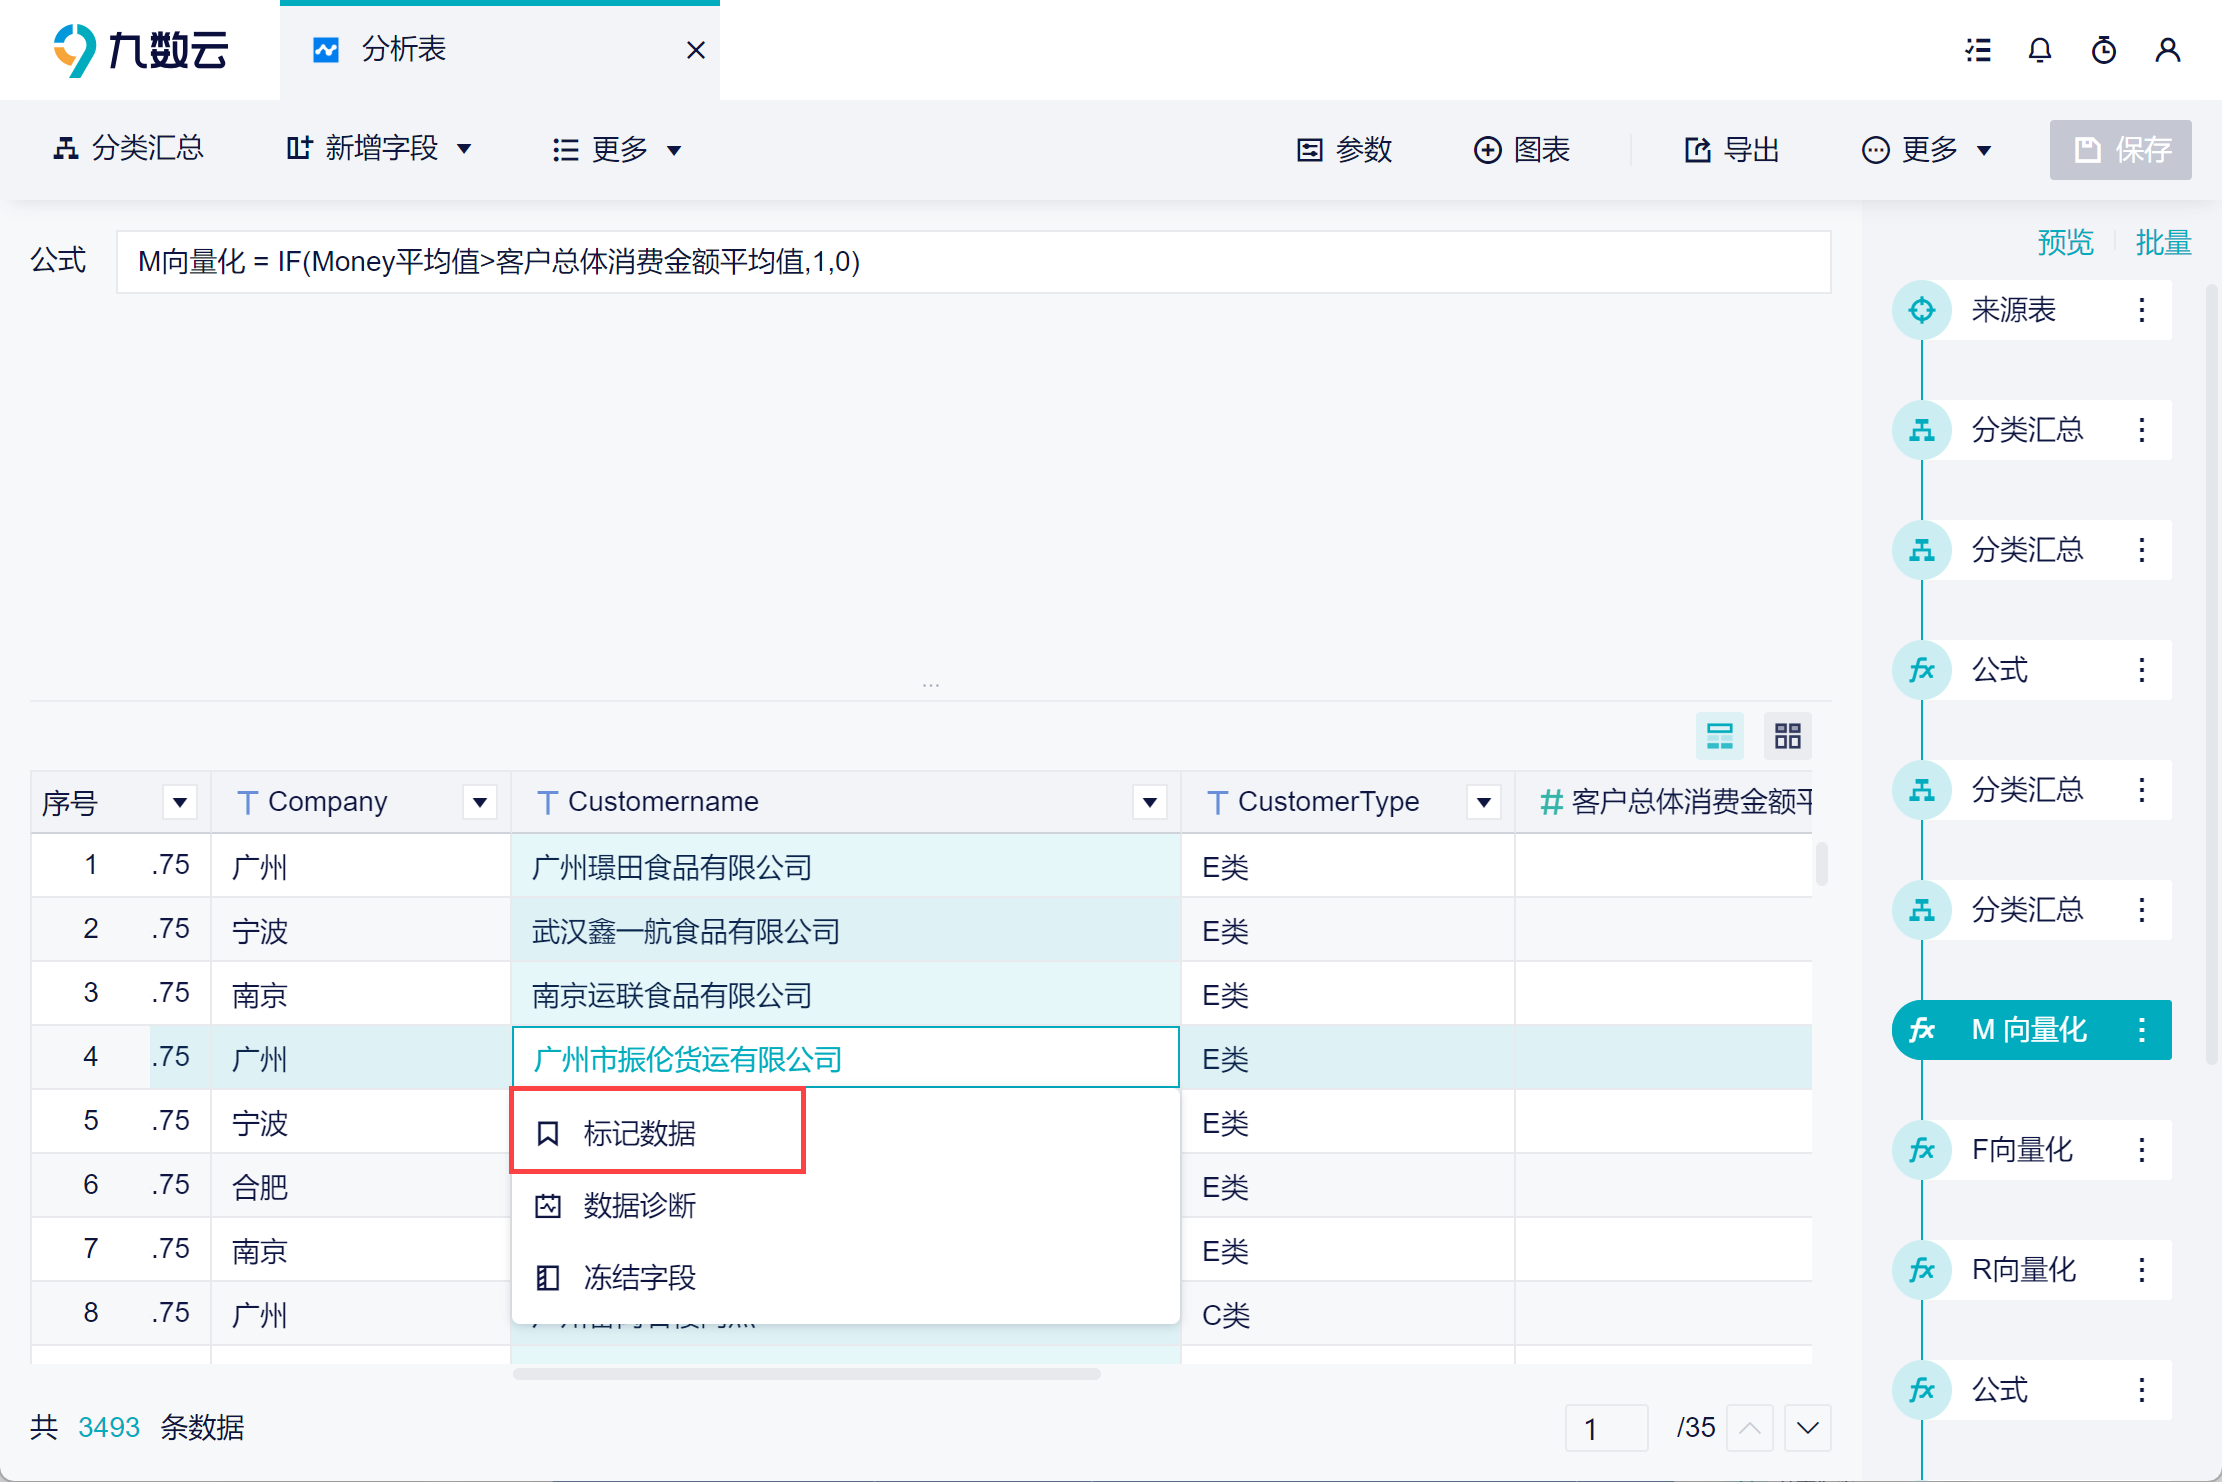Open the Company column filter dropdown
2222x1482 pixels.
point(480,802)
